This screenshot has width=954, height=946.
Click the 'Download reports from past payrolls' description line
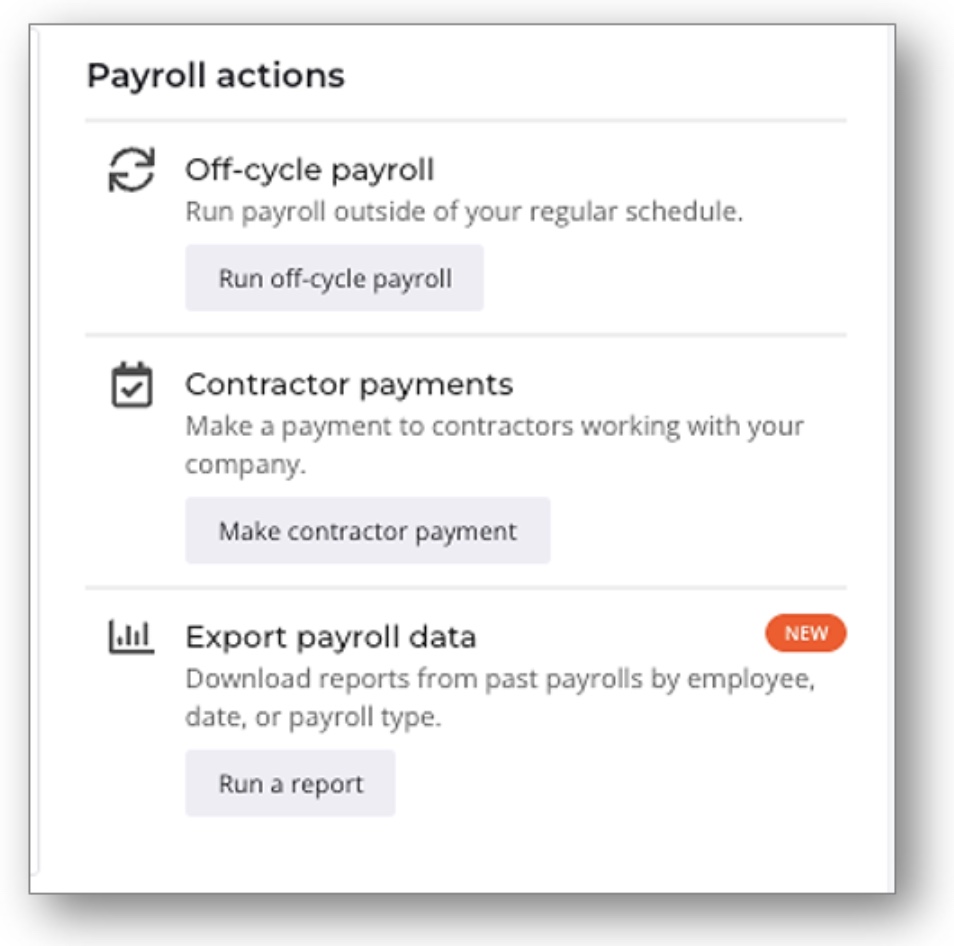point(500,679)
